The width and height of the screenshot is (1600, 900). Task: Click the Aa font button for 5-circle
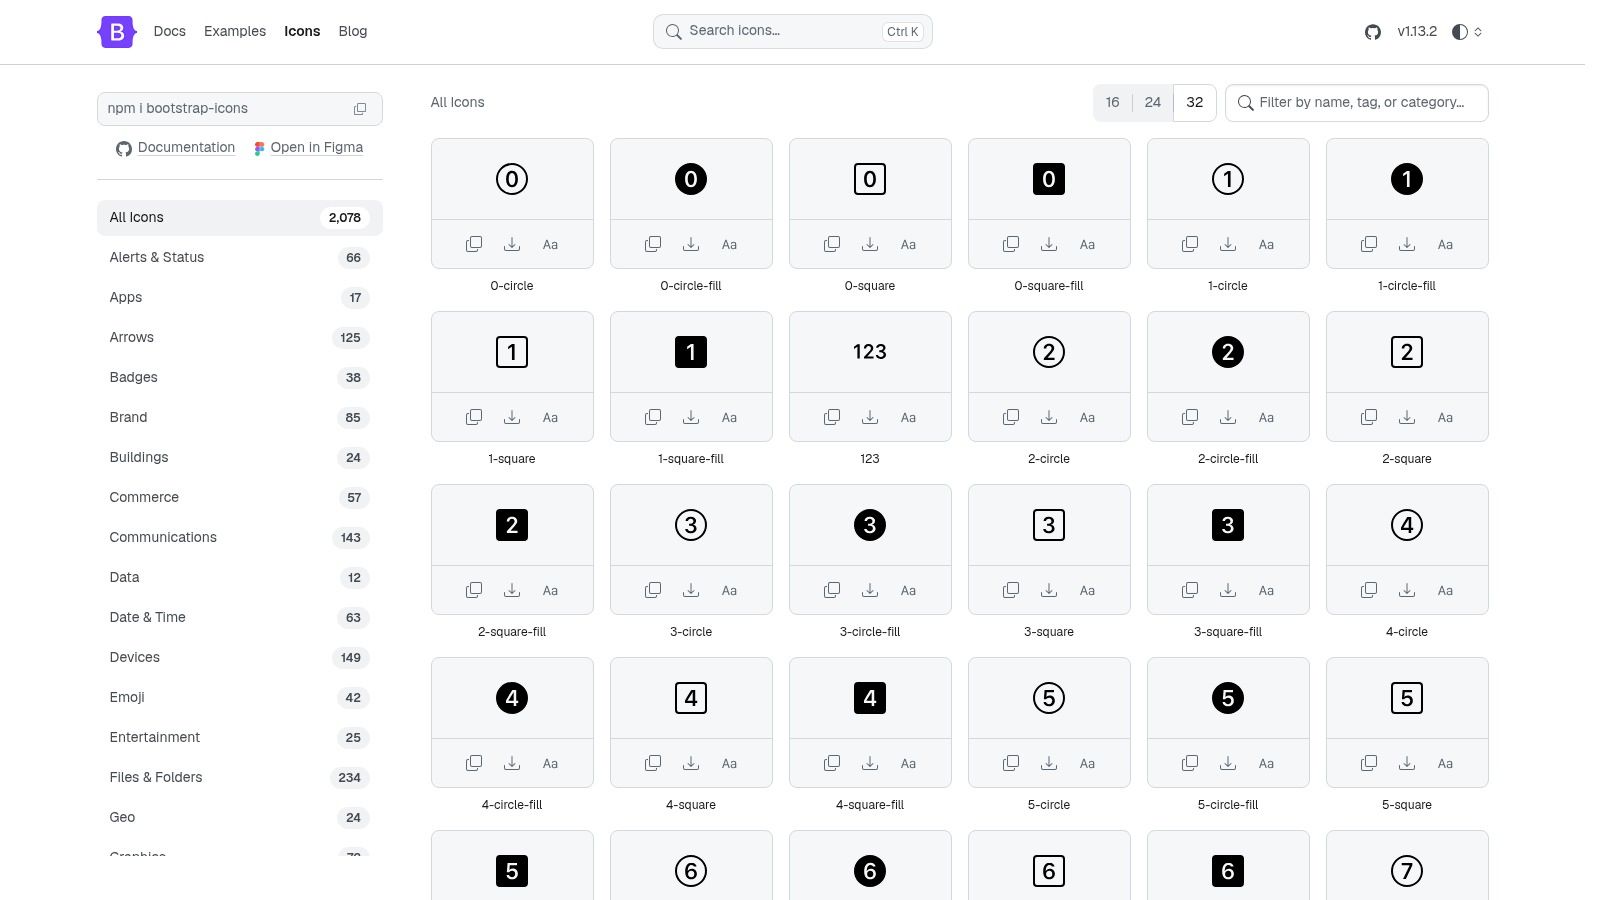1087,763
